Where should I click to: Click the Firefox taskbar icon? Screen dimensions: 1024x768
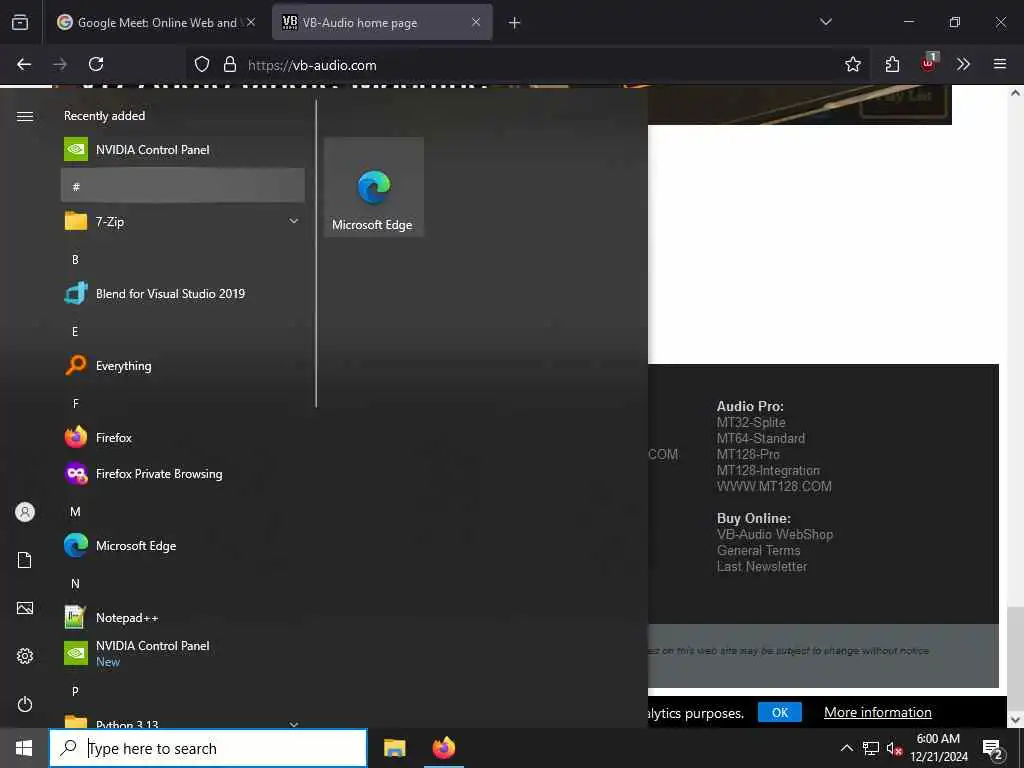443,748
